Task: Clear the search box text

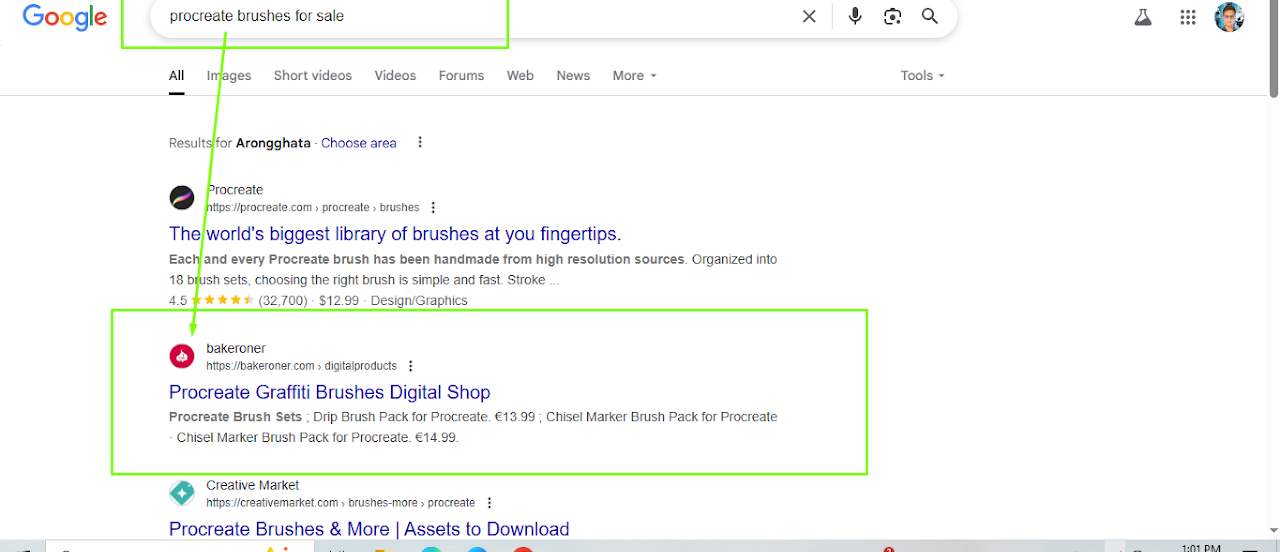Action: 809,16
